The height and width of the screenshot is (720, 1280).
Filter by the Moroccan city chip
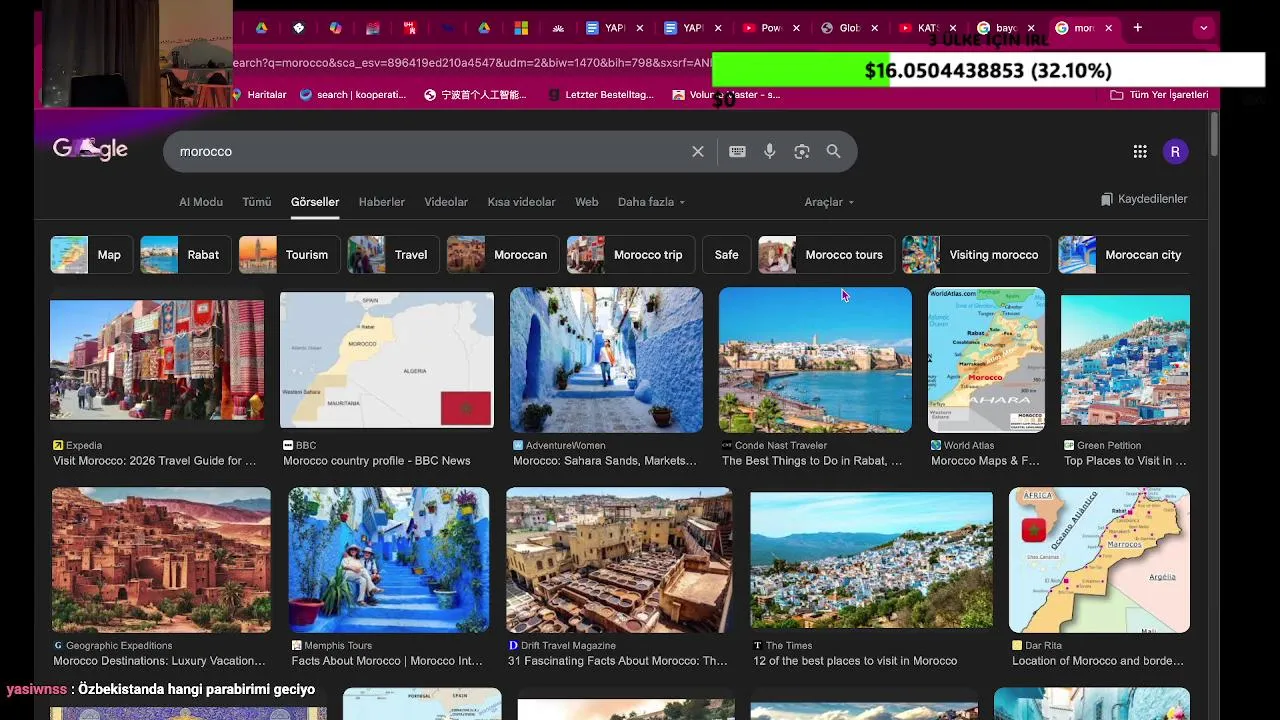coord(1125,255)
